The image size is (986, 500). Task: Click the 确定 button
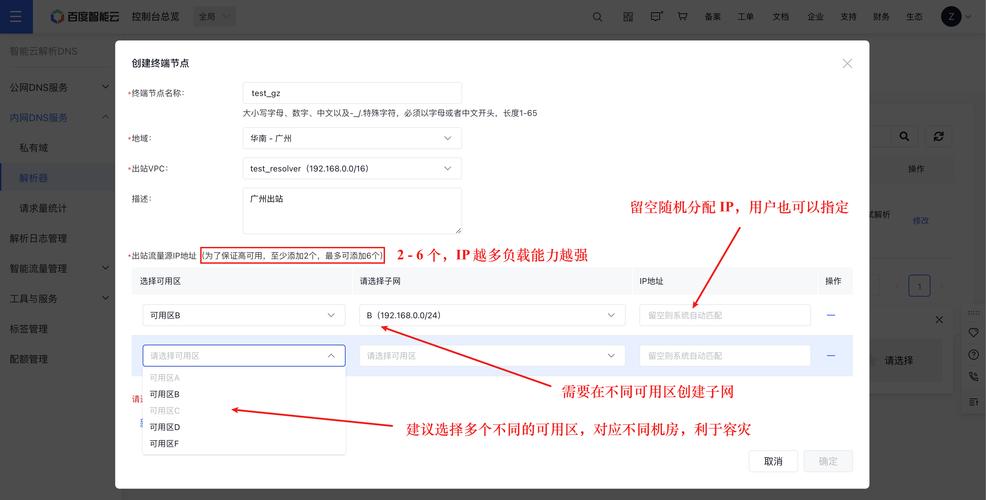click(x=829, y=461)
